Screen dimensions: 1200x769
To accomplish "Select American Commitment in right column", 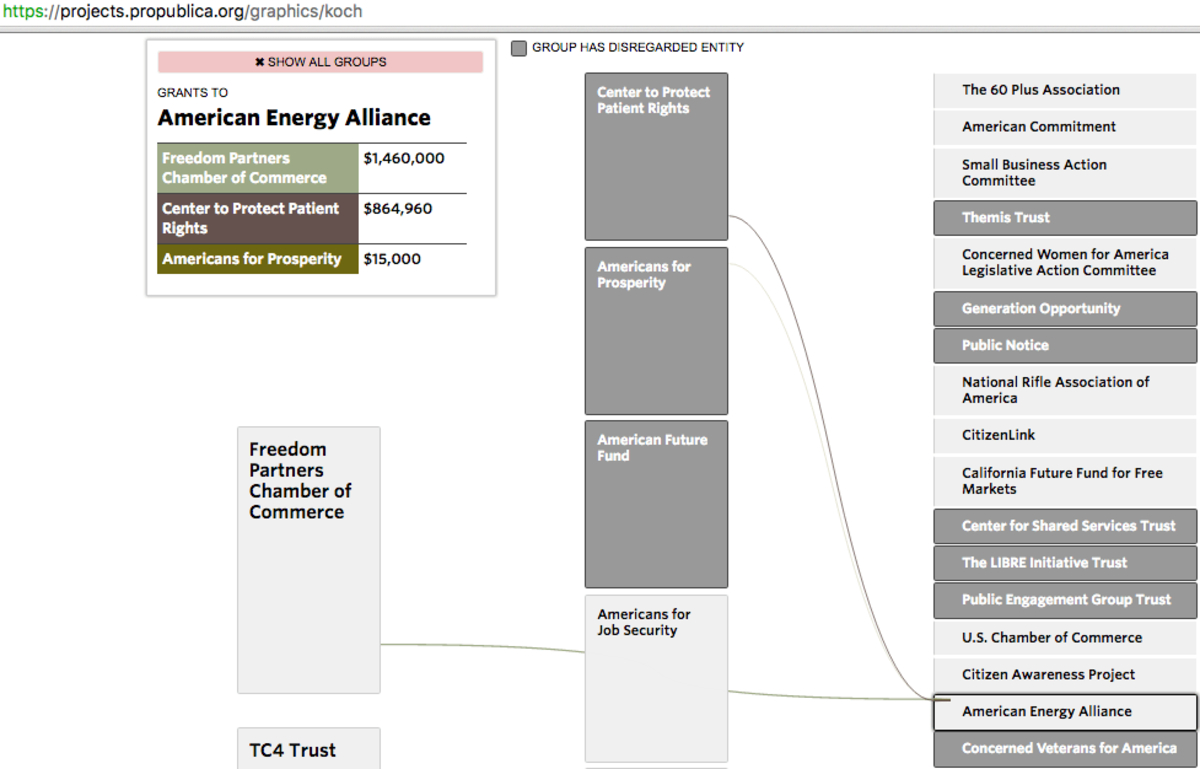I will (1064, 127).
